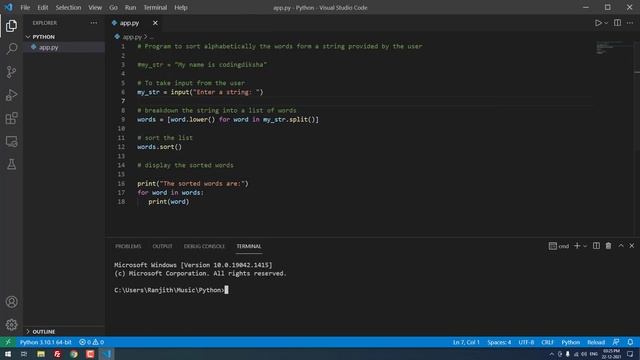
Task: Run the Python file with play icon
Action: click(x=598, y=23)
